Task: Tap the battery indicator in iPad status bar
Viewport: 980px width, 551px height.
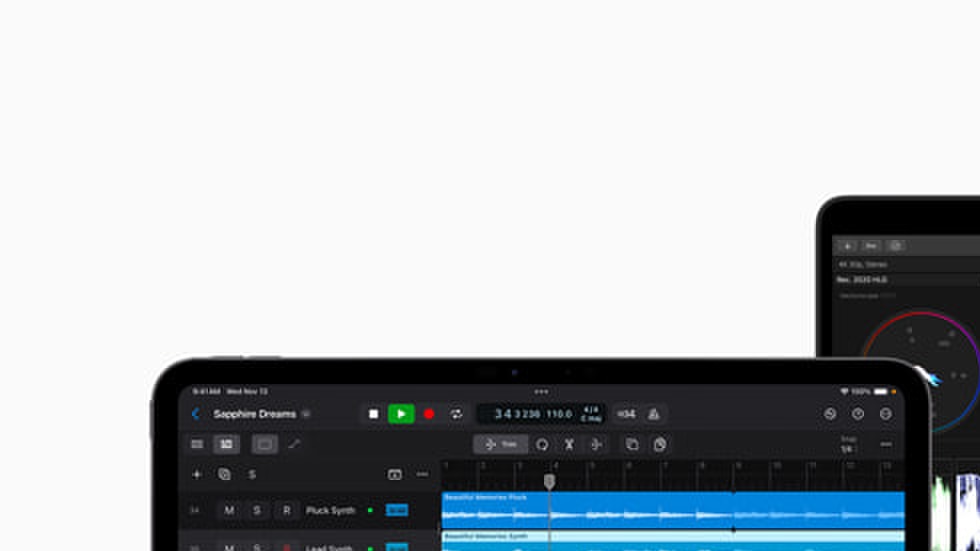Action: 881,392
